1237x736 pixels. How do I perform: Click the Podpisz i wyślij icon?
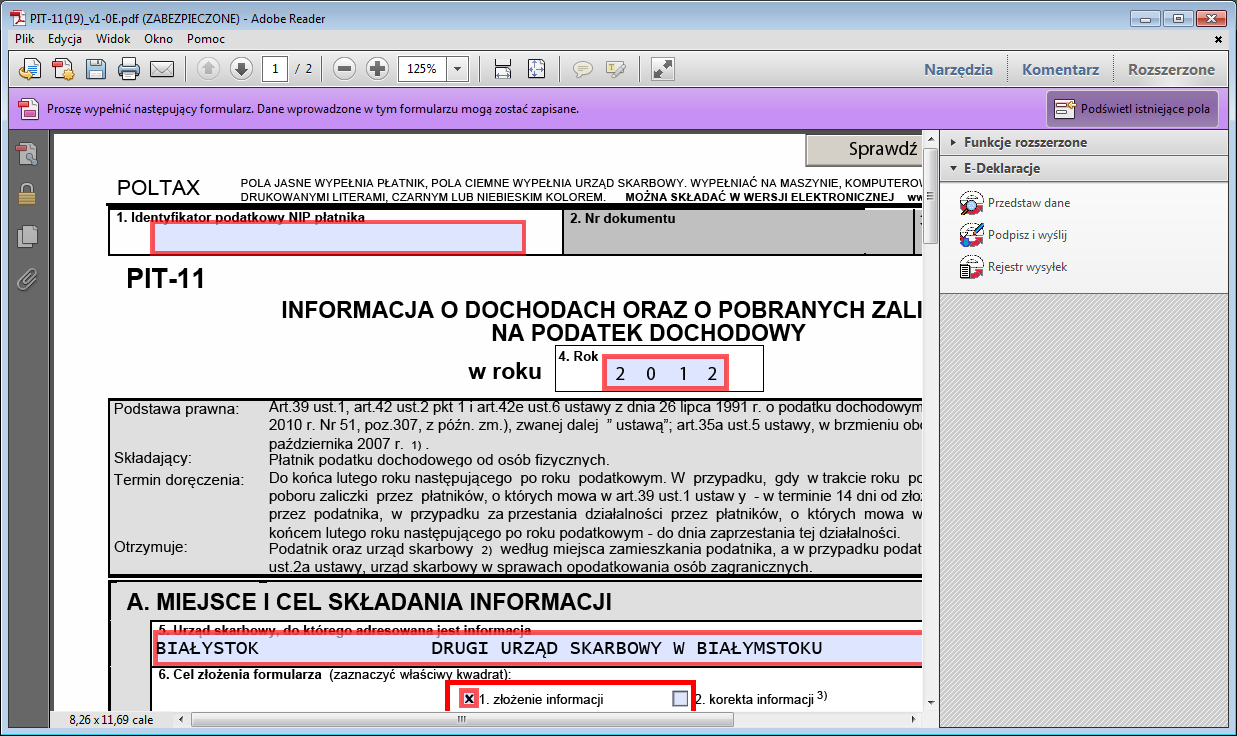click(x=972, y=235)
